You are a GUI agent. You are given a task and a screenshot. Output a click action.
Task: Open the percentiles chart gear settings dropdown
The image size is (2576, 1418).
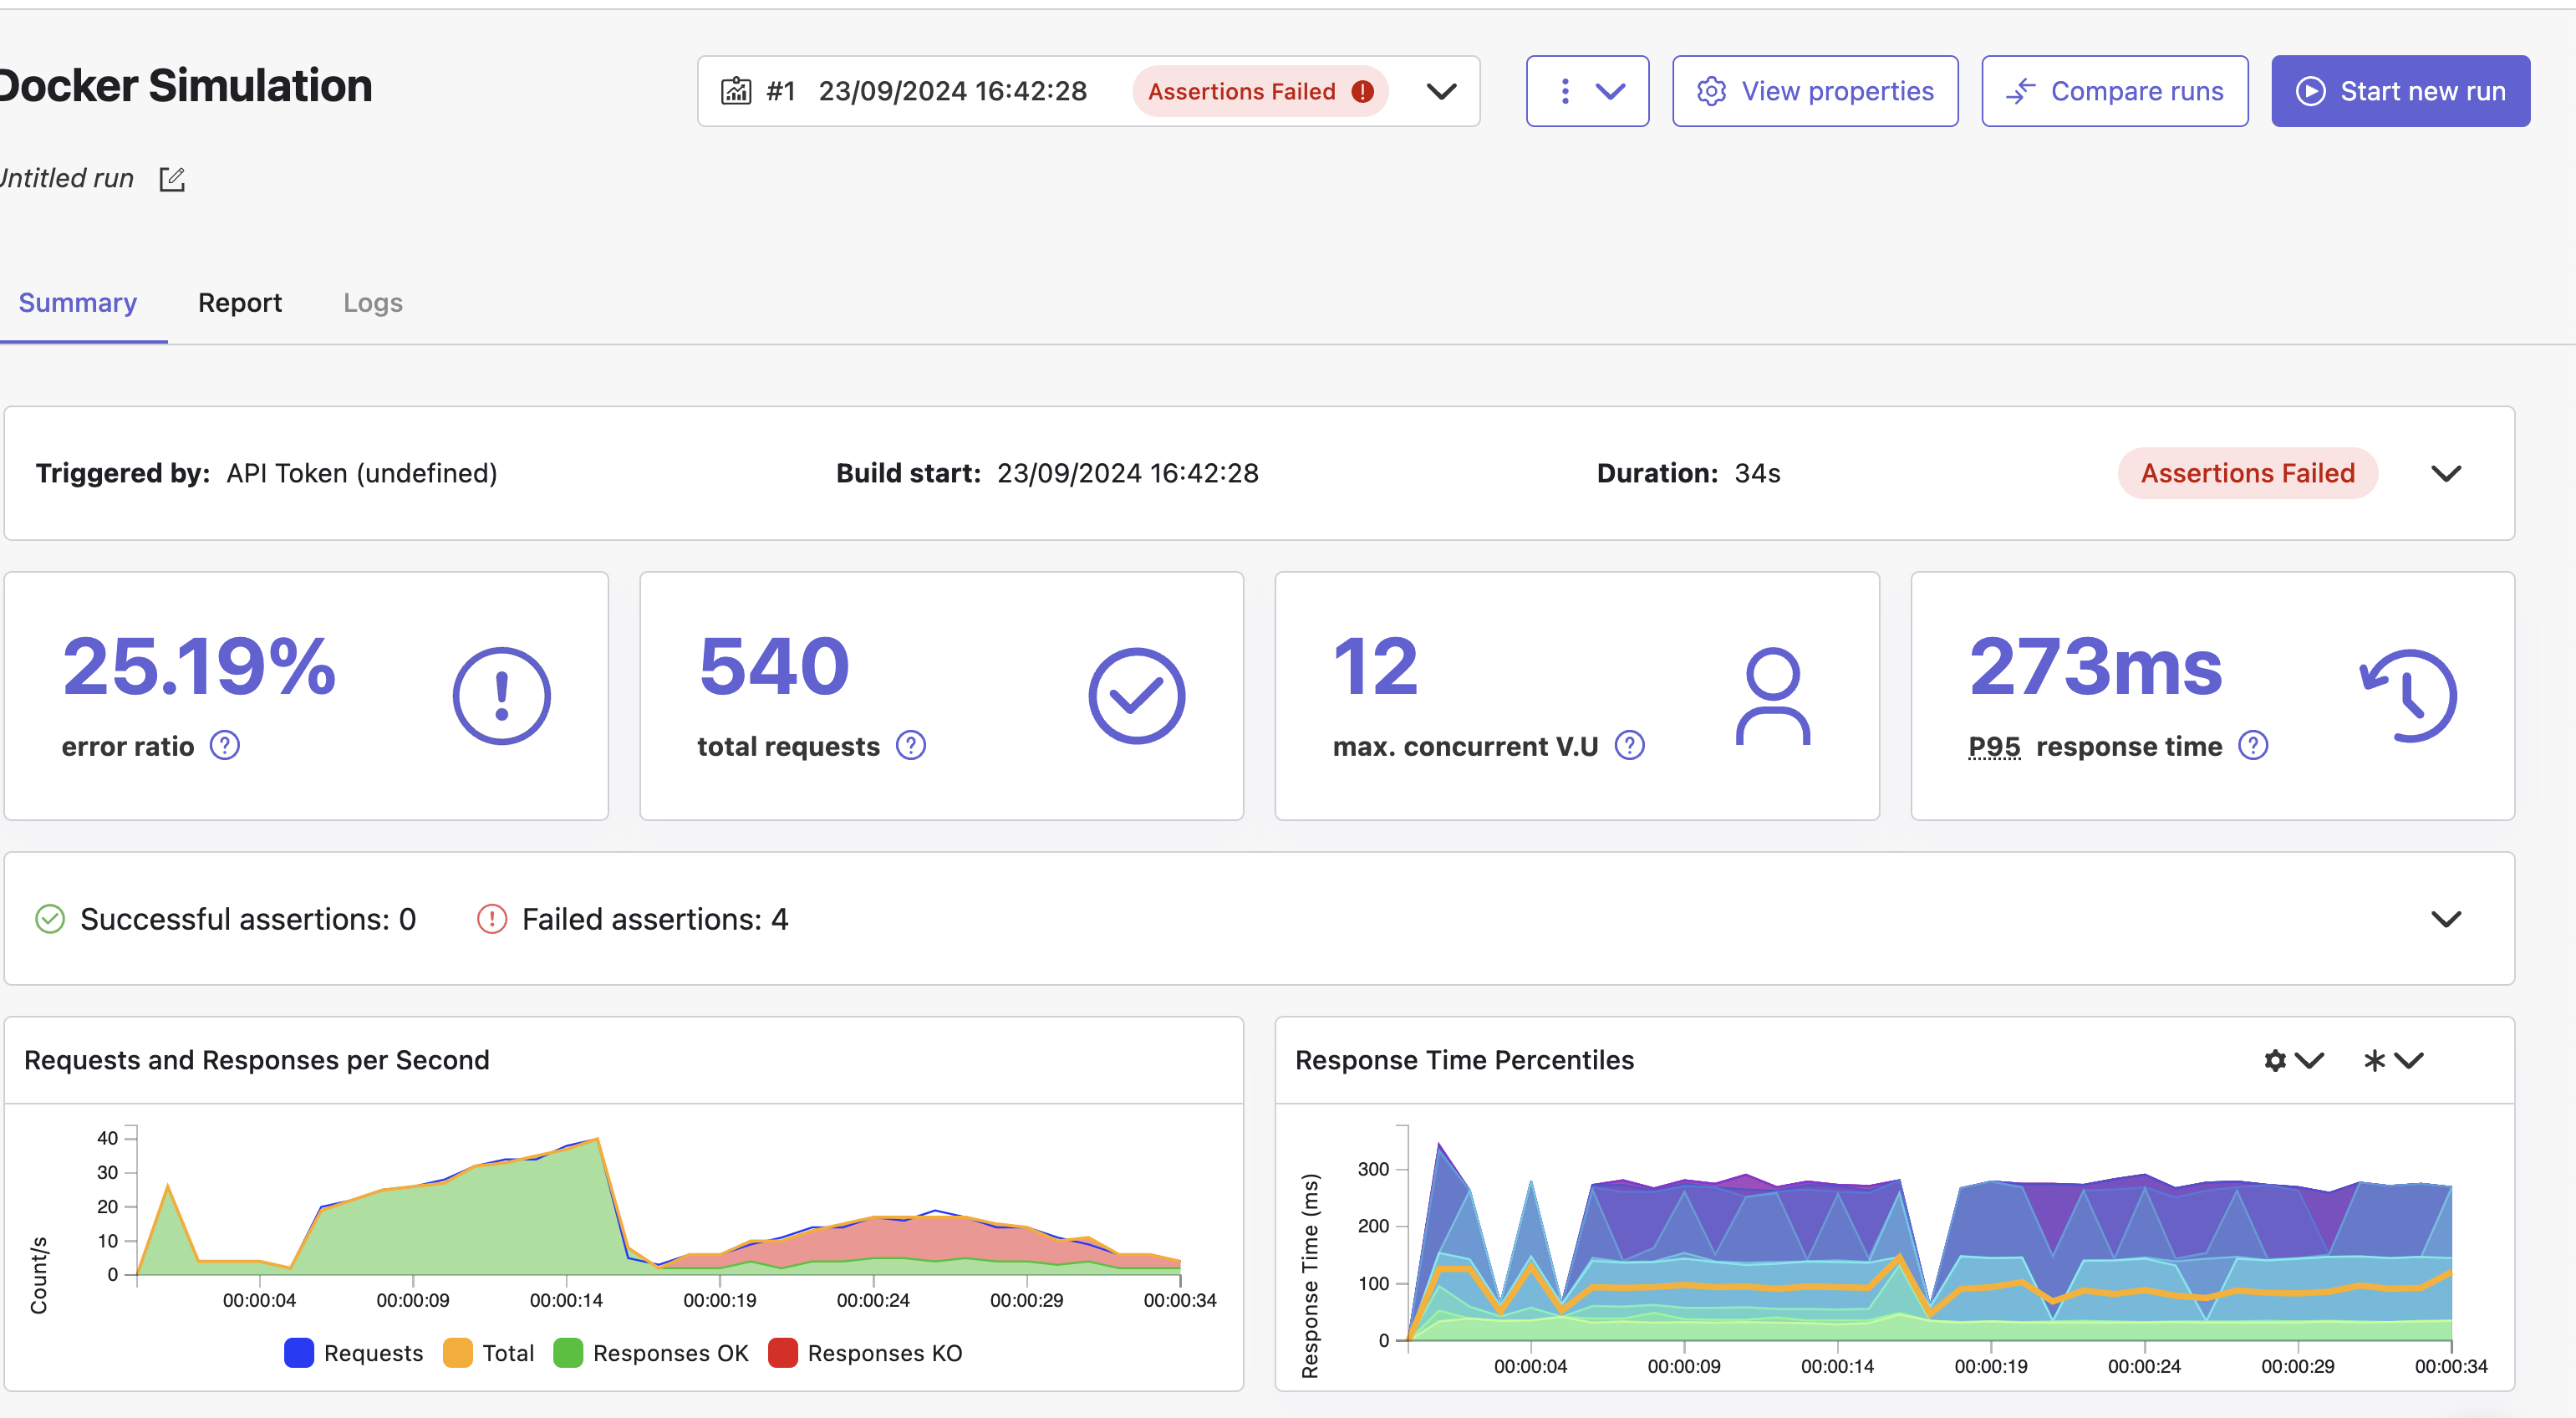[2293, 1061]
